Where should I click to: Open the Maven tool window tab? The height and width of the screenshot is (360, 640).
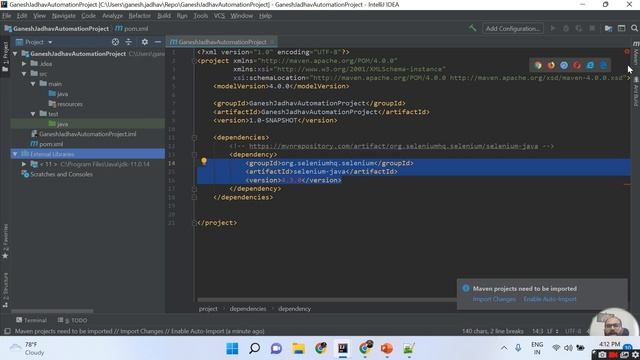[x=636, y=52]
